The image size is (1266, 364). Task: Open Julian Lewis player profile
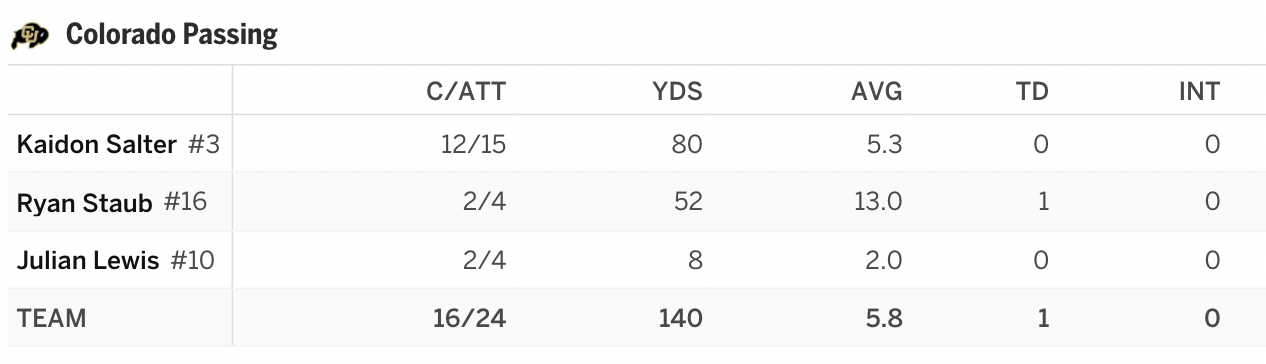click(x=88, y=261)
